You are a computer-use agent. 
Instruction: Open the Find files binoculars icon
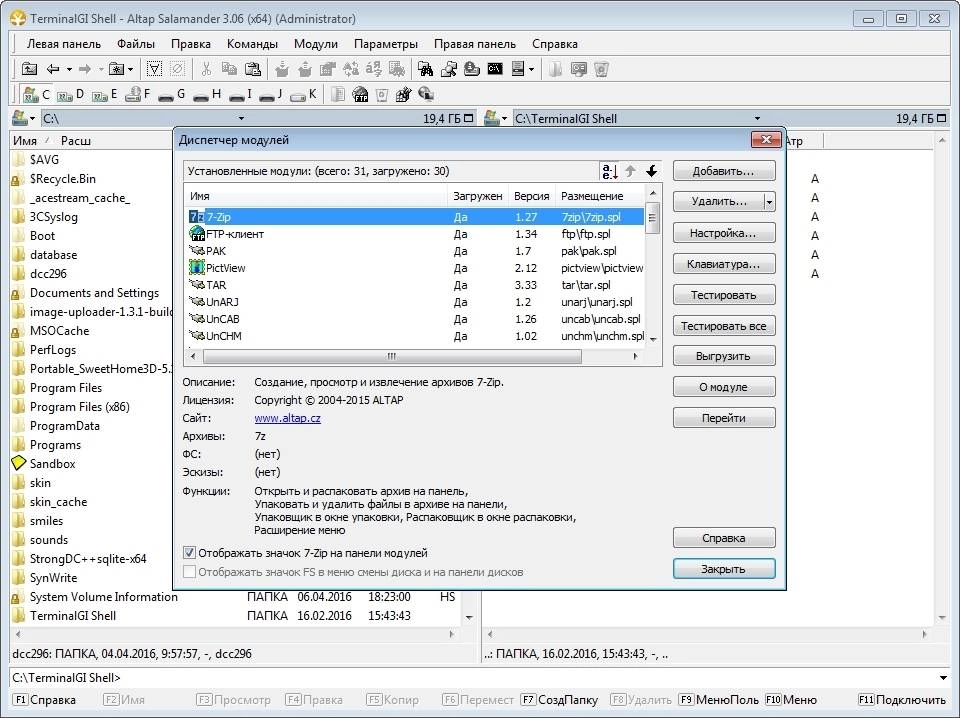click(x=426, y=69)
